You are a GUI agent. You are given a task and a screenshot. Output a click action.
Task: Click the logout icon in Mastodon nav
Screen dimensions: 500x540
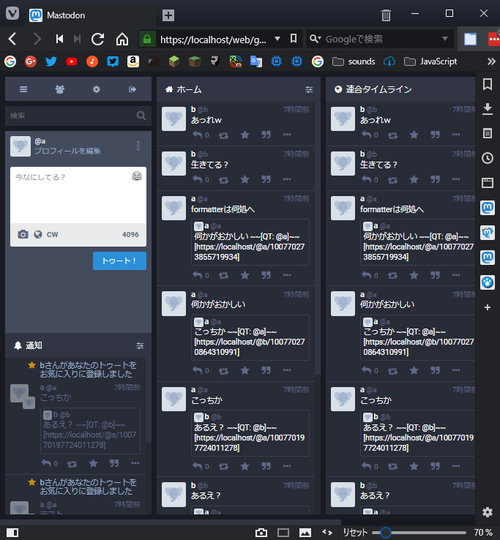point(132,90)
